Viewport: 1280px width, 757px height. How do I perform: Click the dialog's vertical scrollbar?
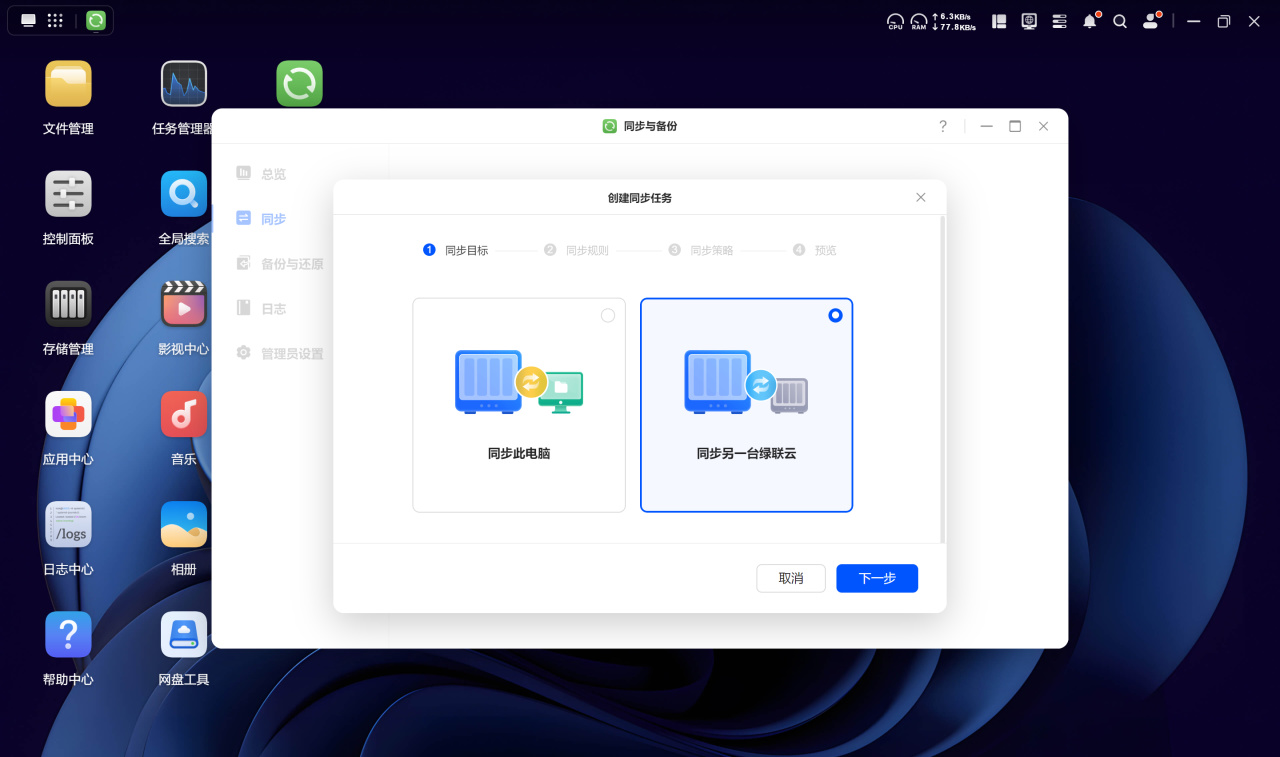coord(943,379)
